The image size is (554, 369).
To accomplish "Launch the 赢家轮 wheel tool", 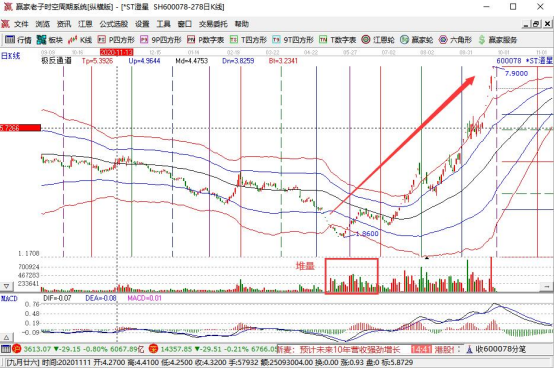I will pyautogui.click(x=416, y=40).
